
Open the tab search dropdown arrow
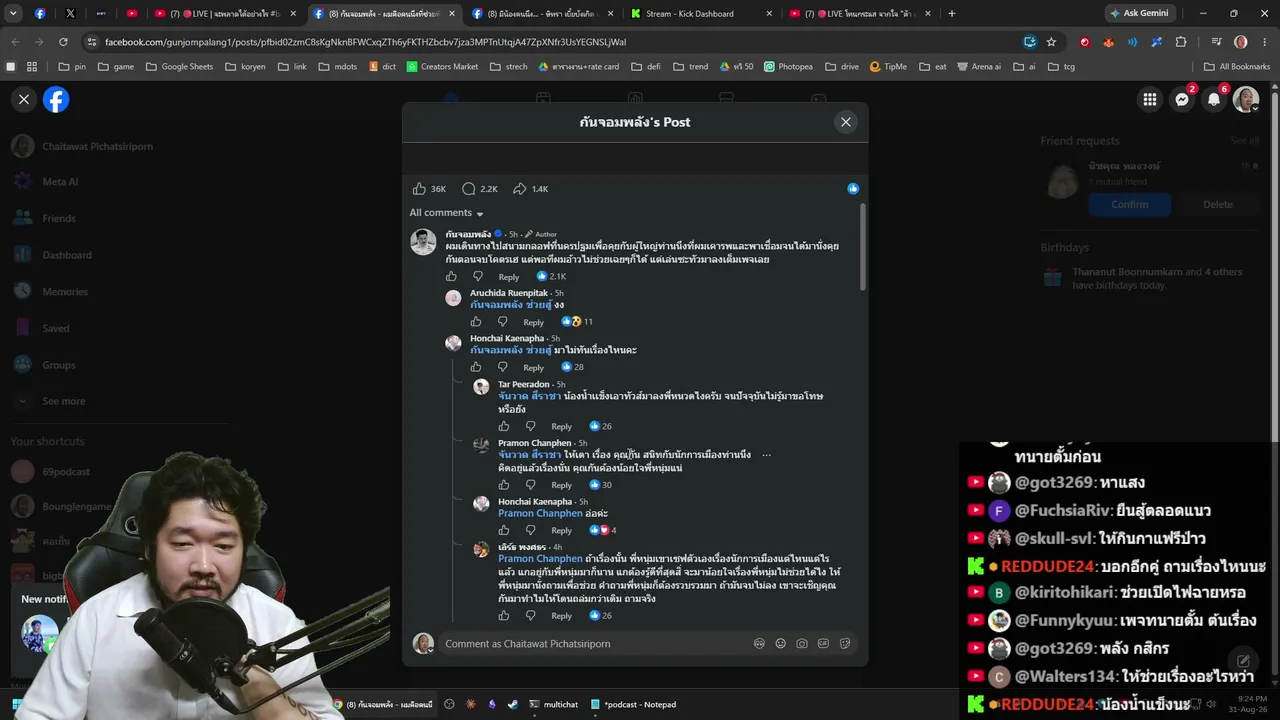click(15, 14)
